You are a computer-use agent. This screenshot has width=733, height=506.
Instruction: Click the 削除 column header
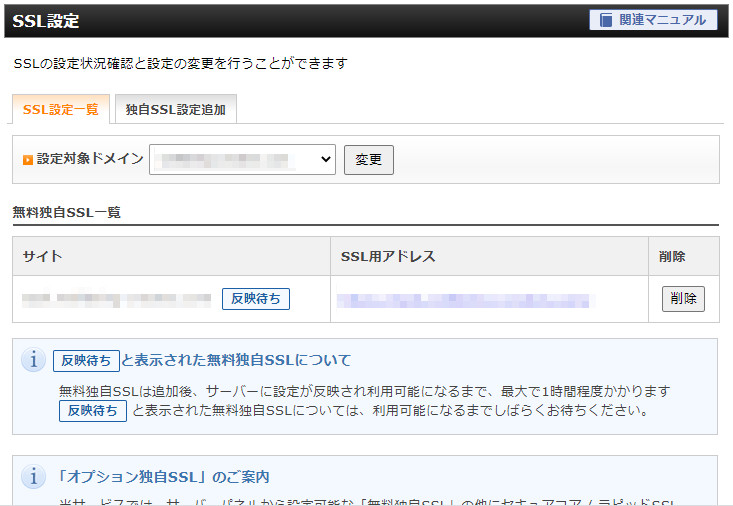click(x=684, y=256)
